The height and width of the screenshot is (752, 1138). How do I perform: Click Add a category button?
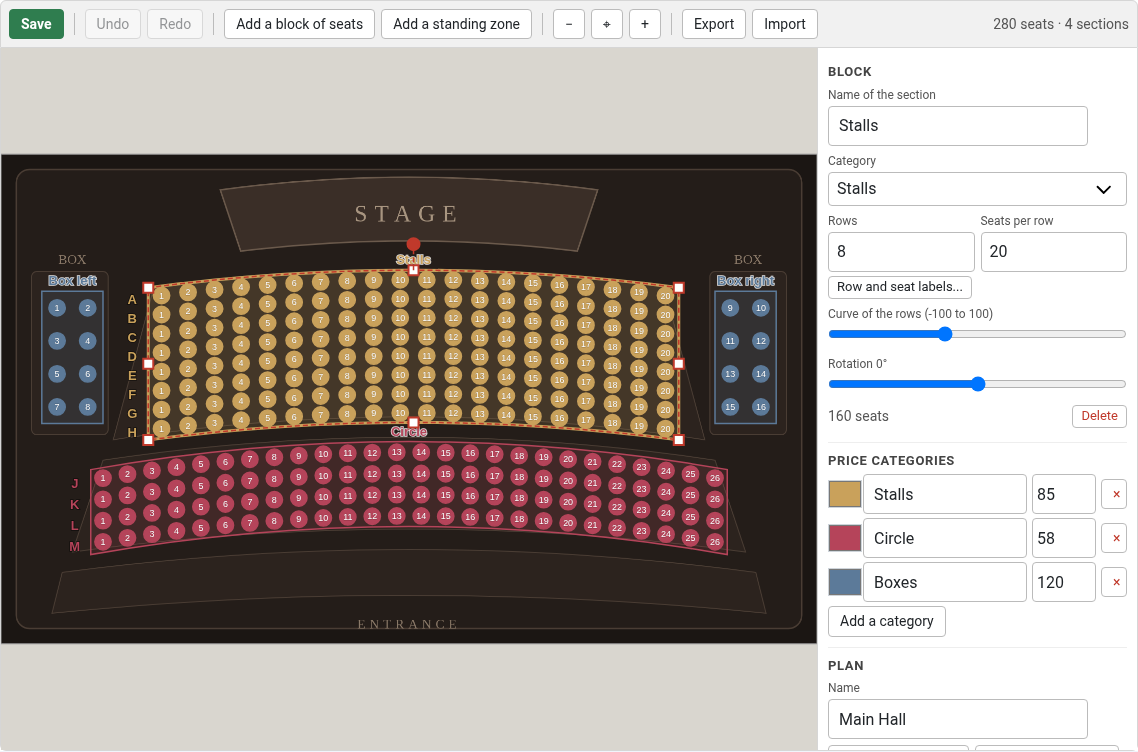coord(886,621)
